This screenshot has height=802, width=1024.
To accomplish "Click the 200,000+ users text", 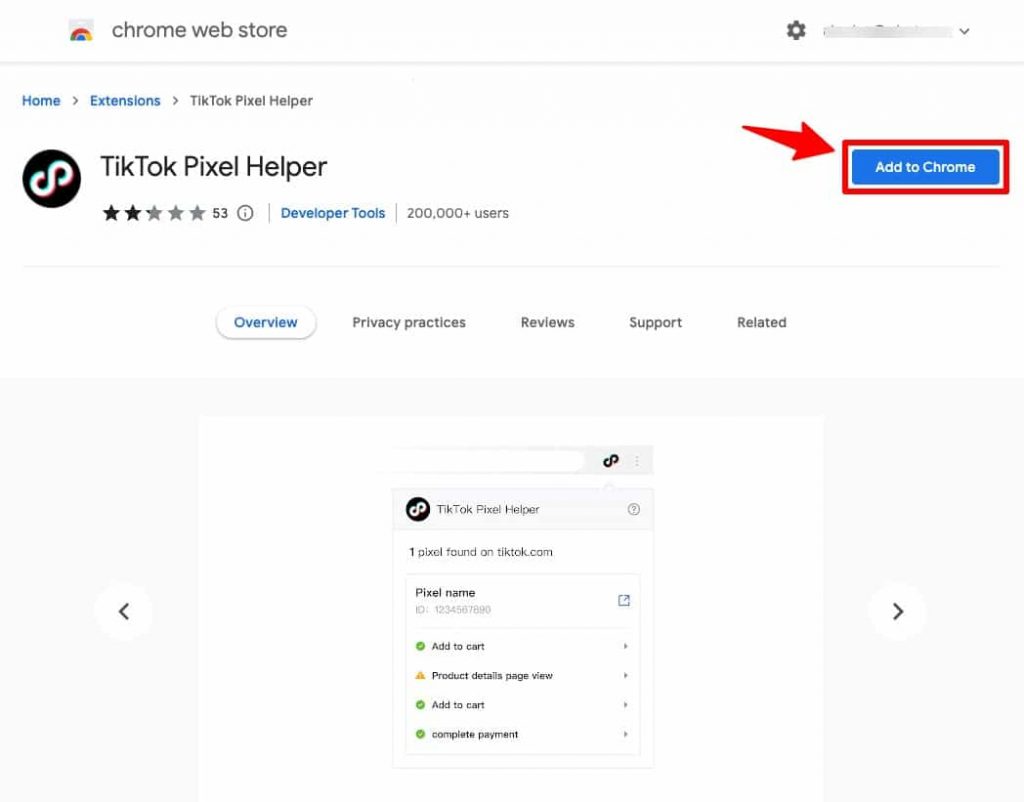I will [458, 213].
